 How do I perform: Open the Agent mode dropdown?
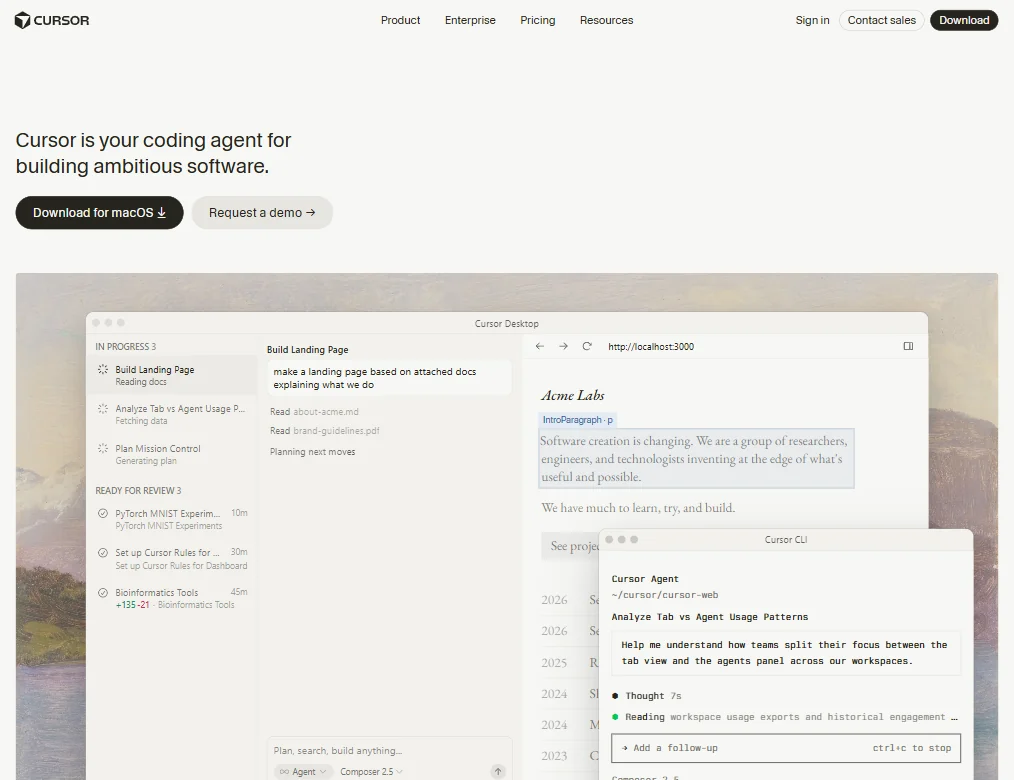click(x=303, y=772)
